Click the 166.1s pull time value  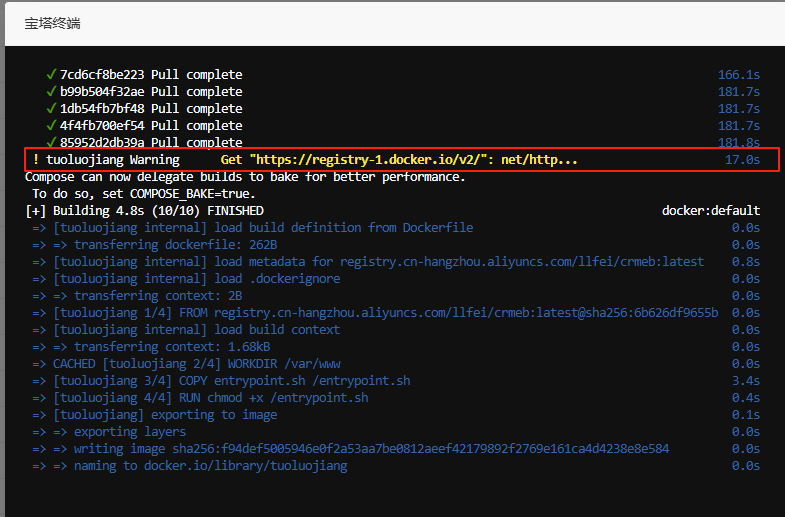pos(738,75)
